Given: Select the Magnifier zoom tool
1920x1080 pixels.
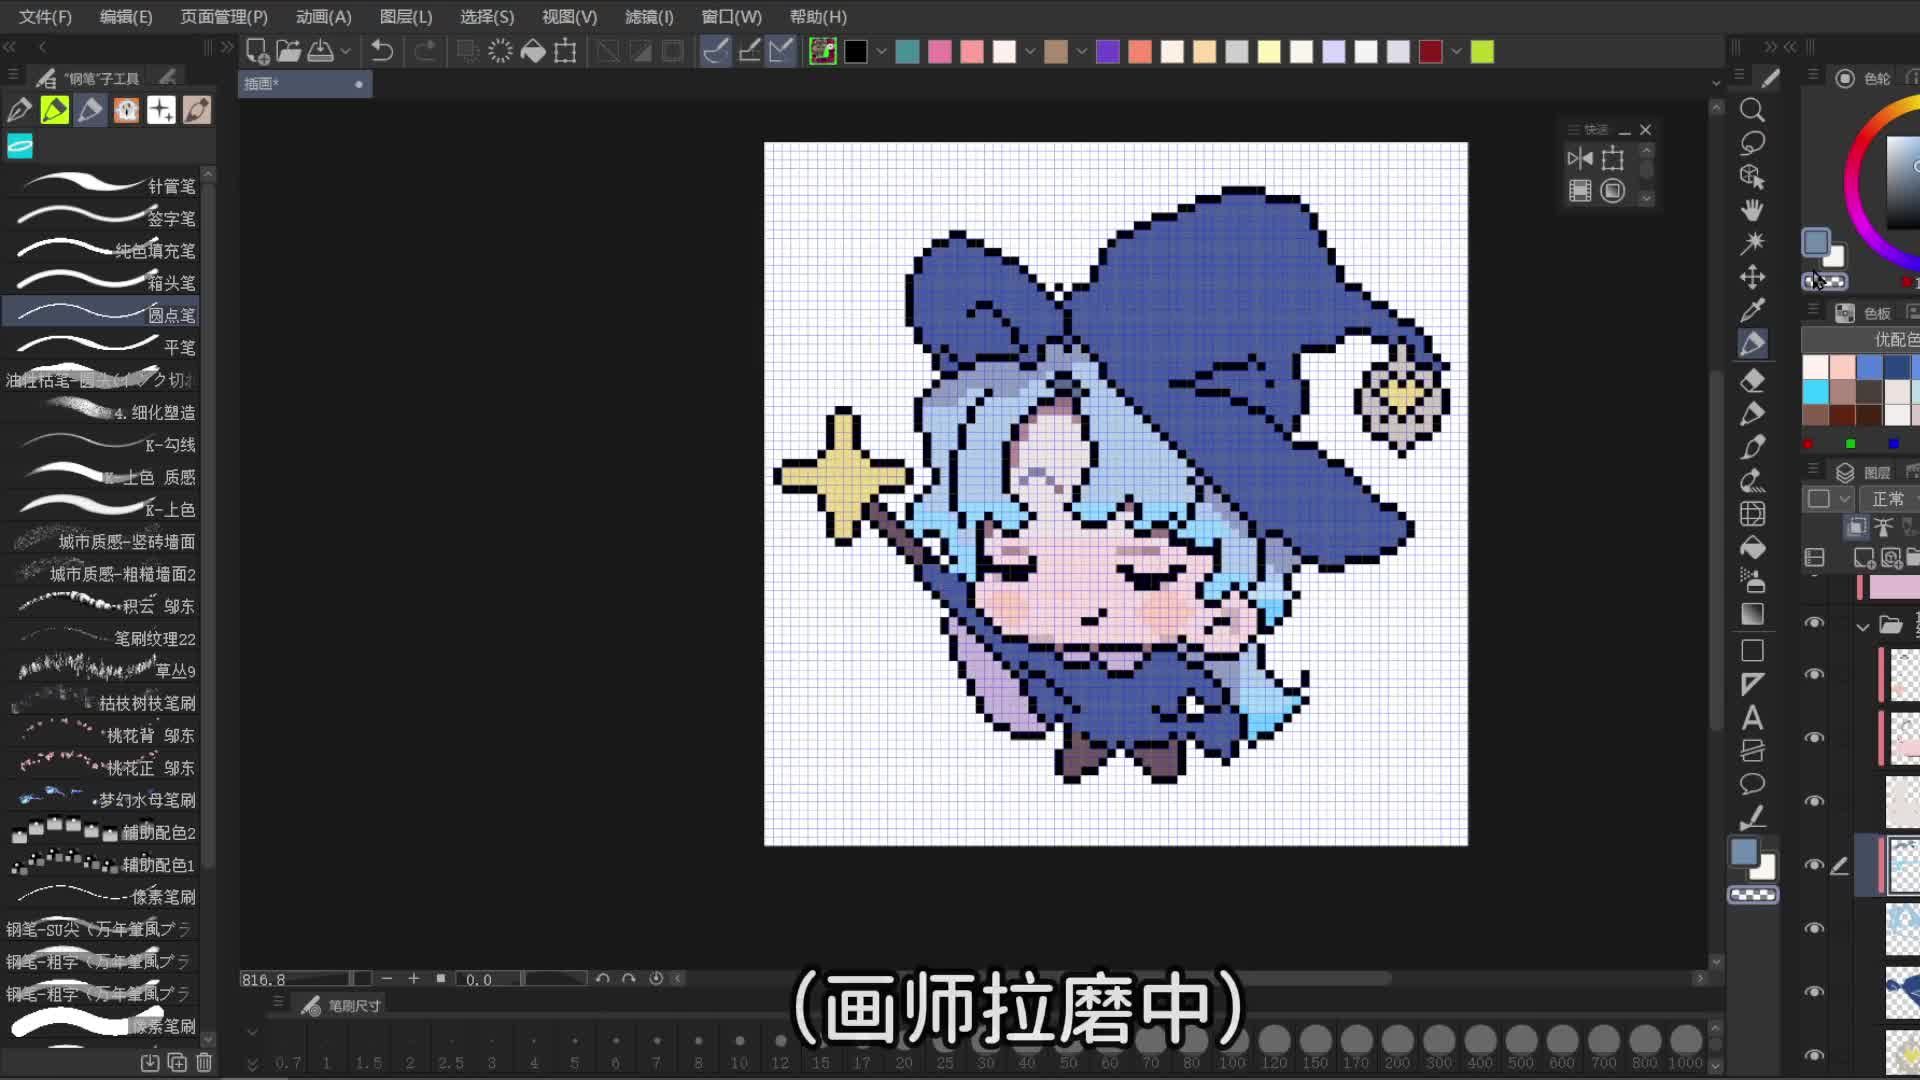Looking at the screenshot, I should (x=1752, y=110).
